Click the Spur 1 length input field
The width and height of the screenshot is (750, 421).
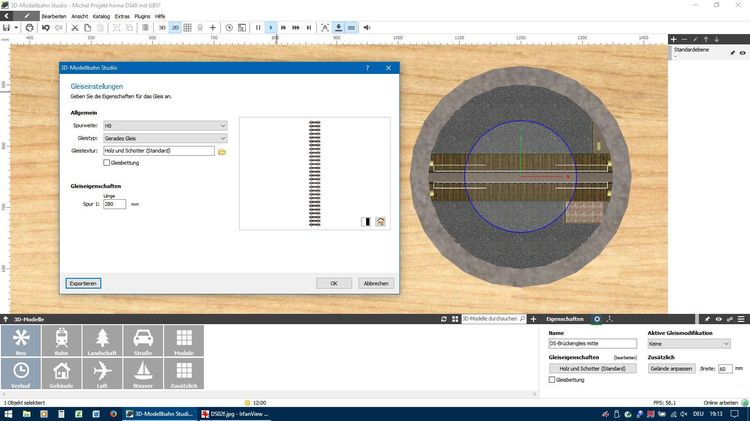pos(114,204)
